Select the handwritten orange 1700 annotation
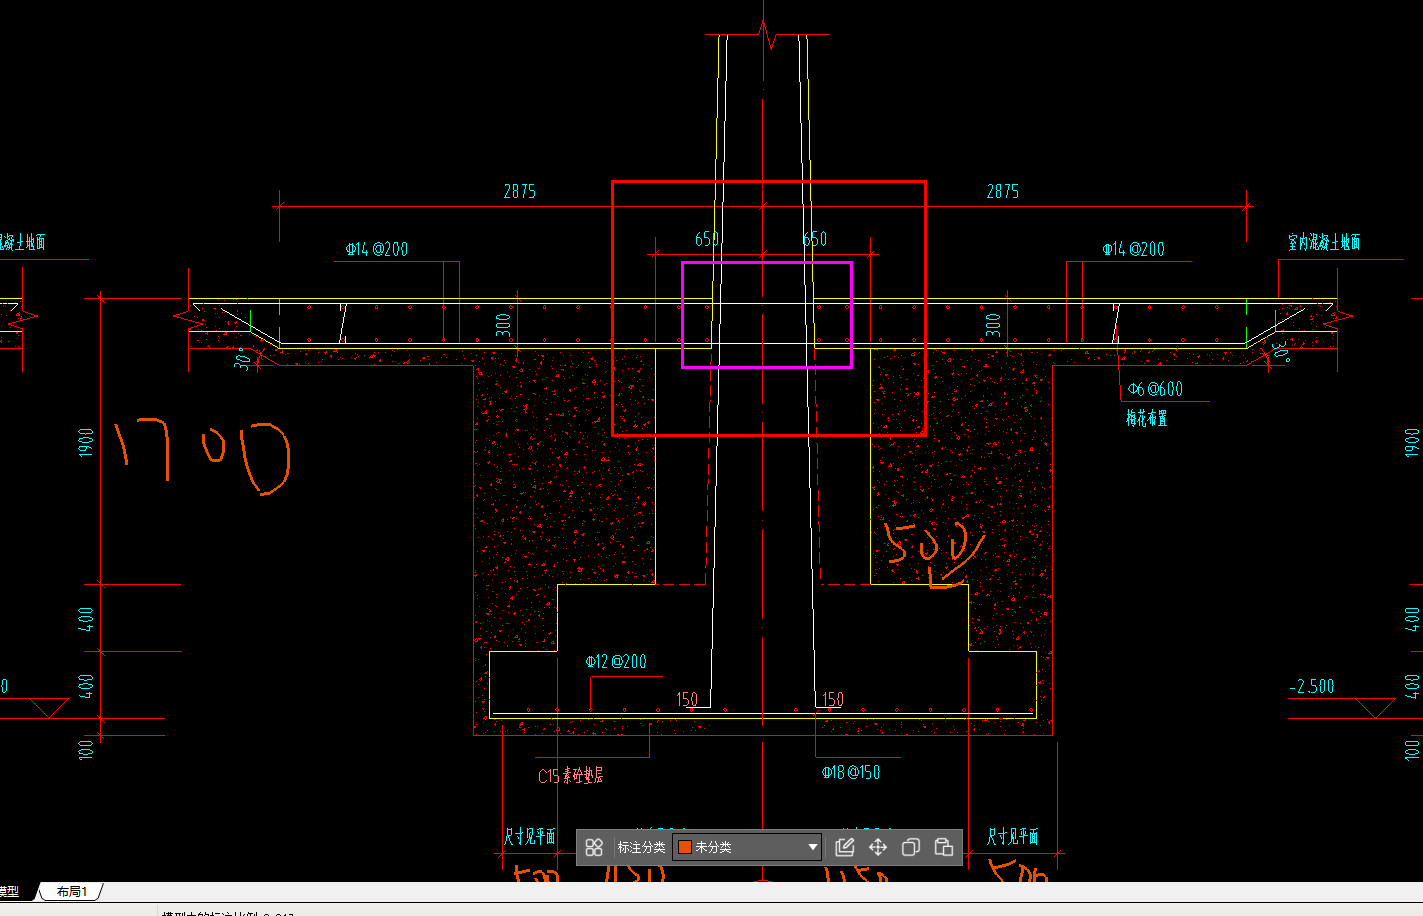1423x916 pixels. [x=202, y=457]
